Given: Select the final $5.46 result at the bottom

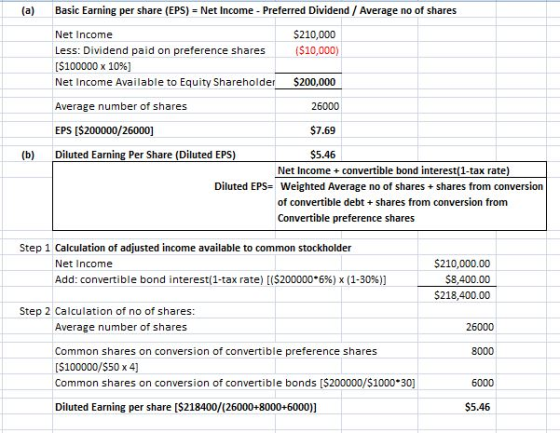Looking at the screenshot, I should (x=478, y=407).
